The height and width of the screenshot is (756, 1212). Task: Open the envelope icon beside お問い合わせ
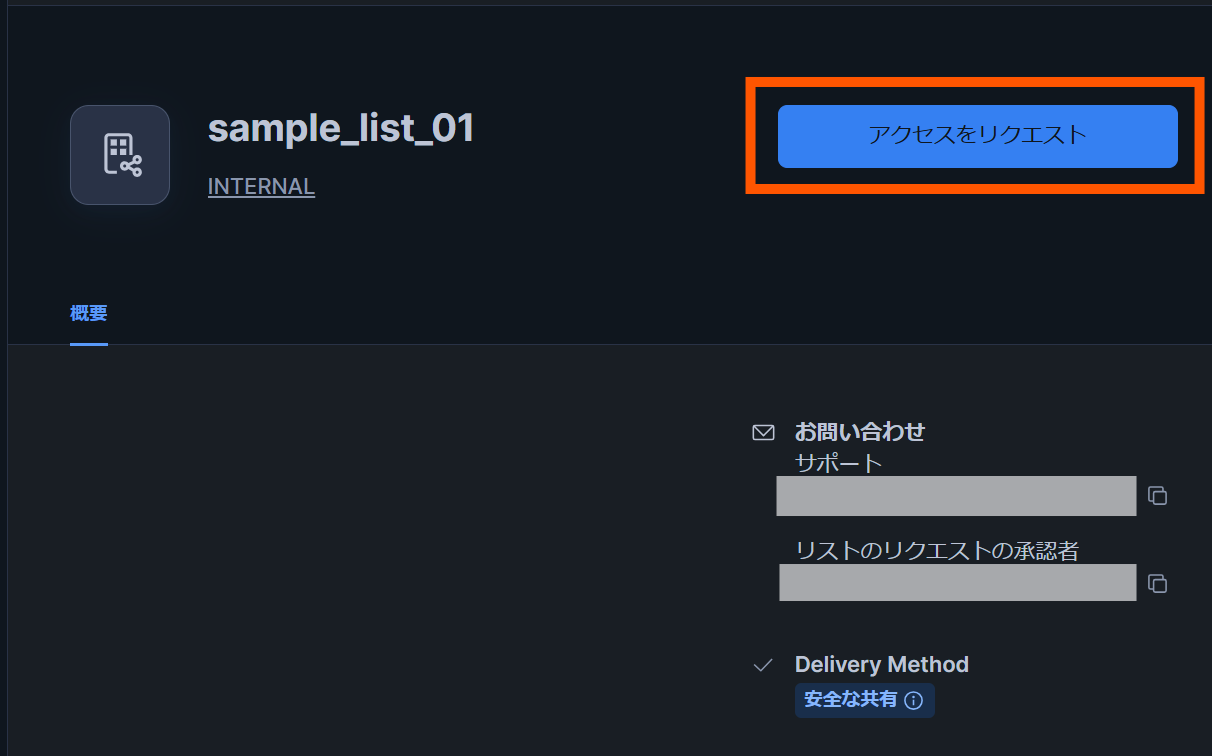click(763, 431)
